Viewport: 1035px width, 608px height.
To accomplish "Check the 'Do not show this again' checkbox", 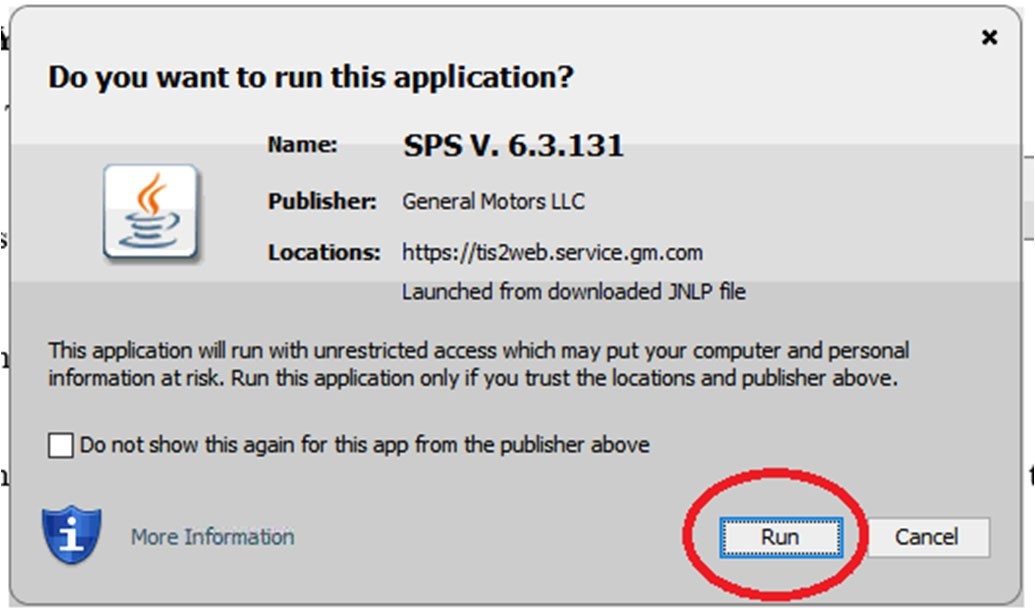I will (x=61, y=445).
